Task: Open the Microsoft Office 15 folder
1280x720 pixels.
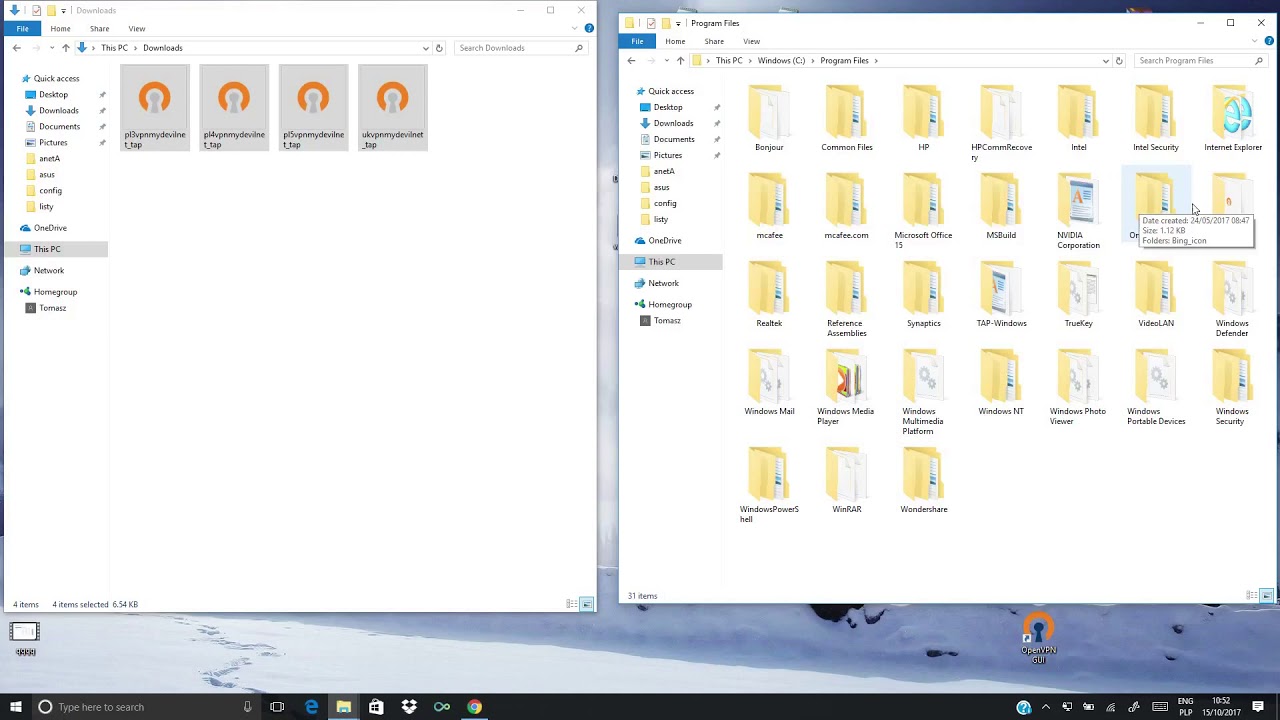Action: [x=923, y=212]
